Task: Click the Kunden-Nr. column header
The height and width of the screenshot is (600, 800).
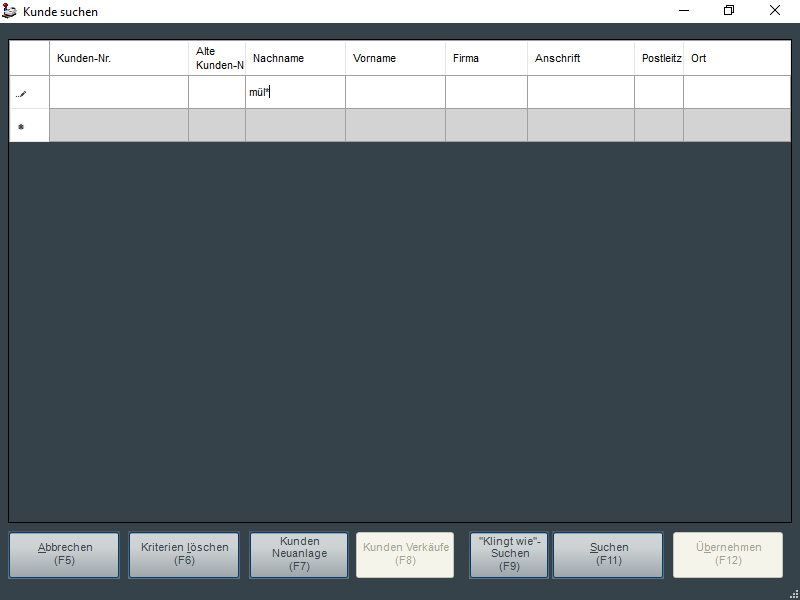Action: 119,58
